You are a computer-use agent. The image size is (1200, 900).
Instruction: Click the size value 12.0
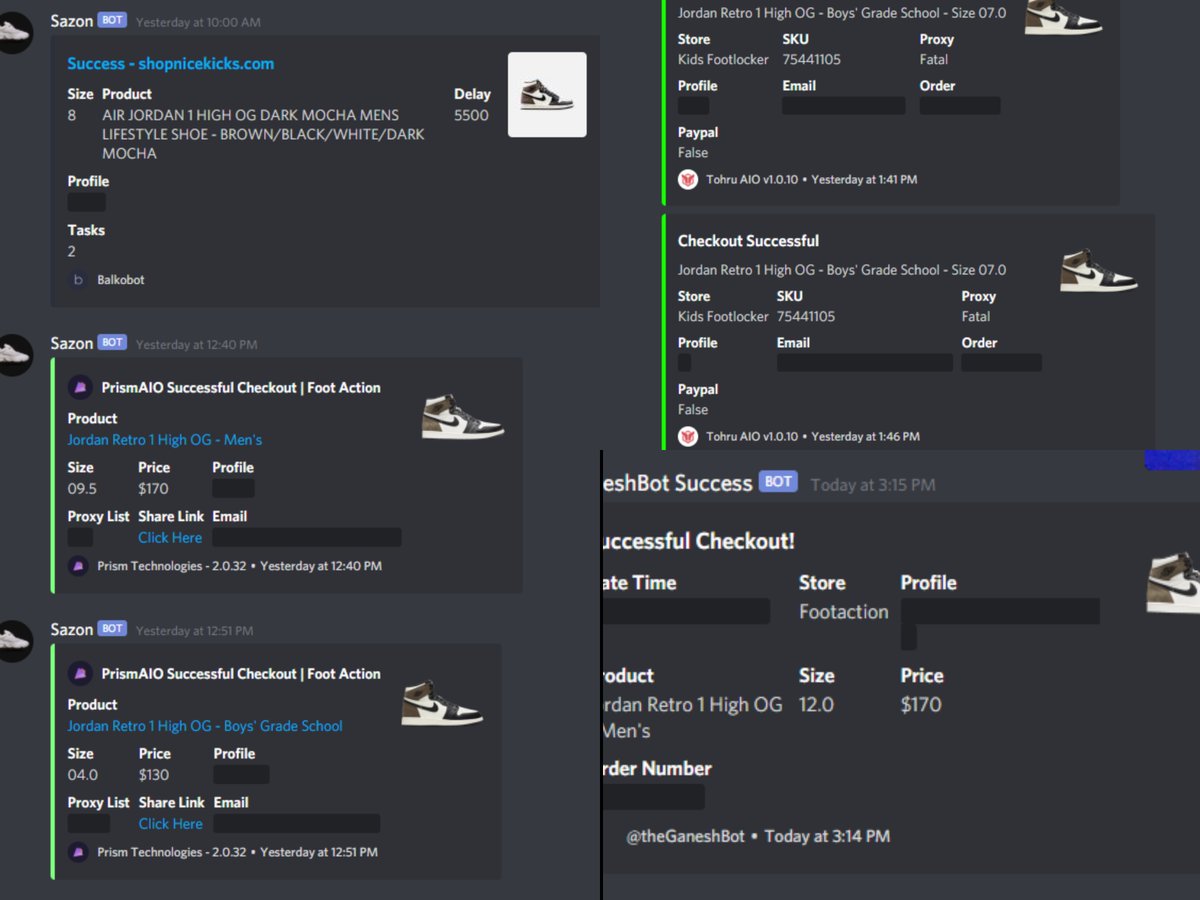point(816,705)
